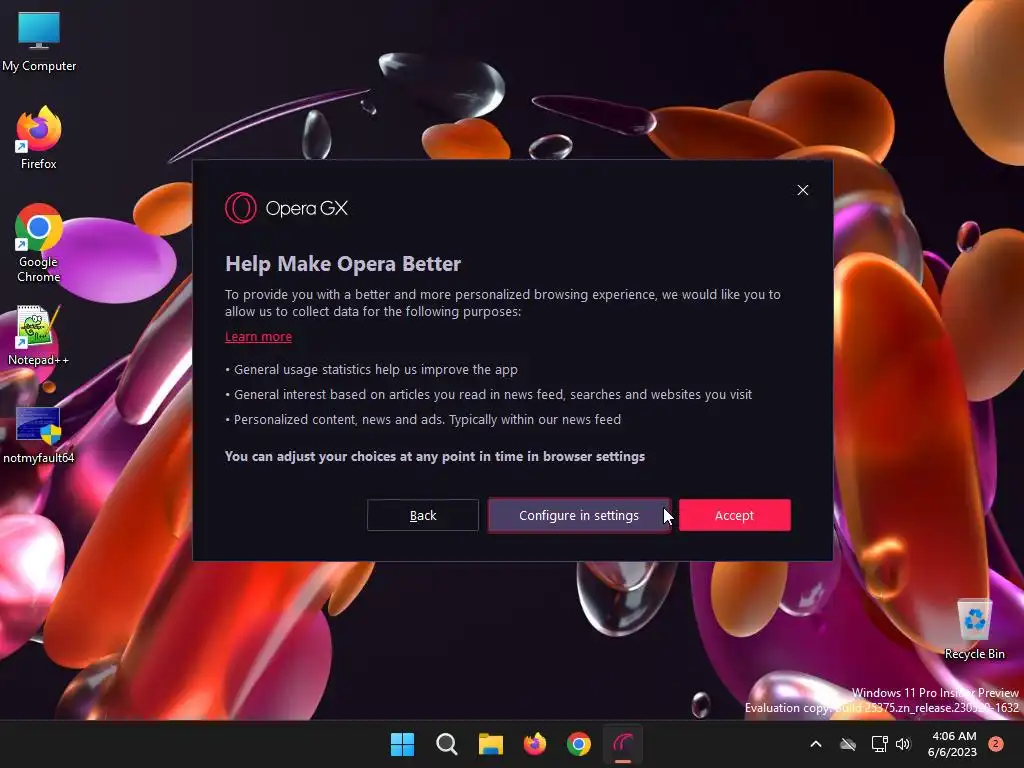
Task: Click the Opera GX logo in dialog
Action: click(x=287, y=208)
